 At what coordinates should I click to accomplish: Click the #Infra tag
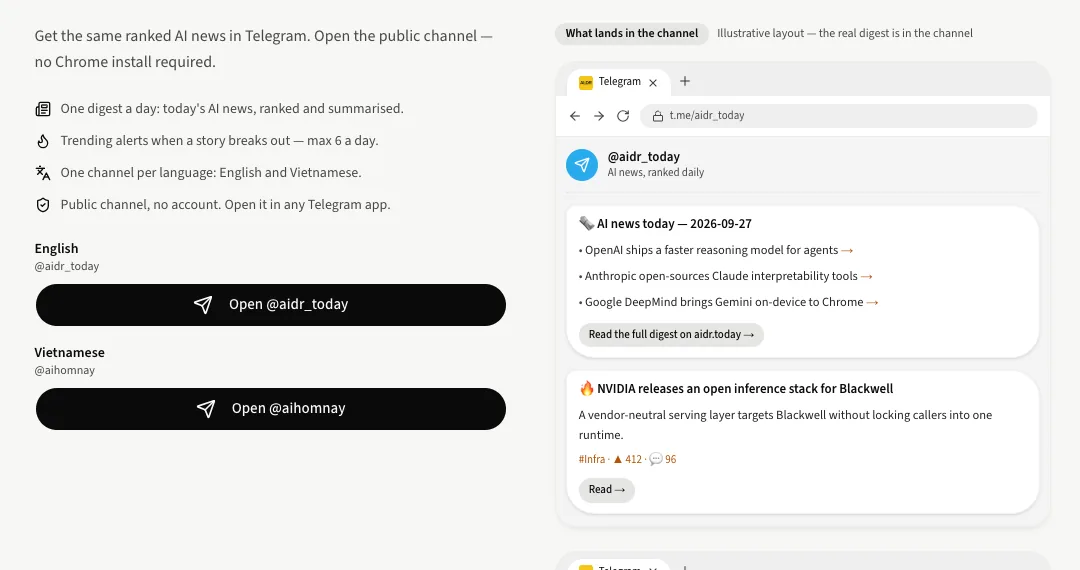592,459
